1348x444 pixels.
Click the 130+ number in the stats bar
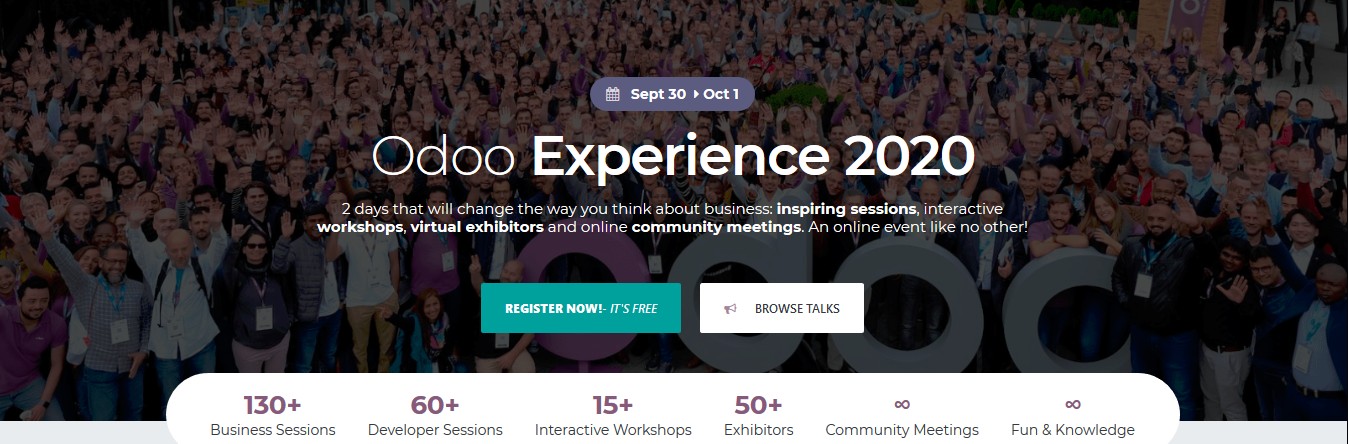coord(273,405)
